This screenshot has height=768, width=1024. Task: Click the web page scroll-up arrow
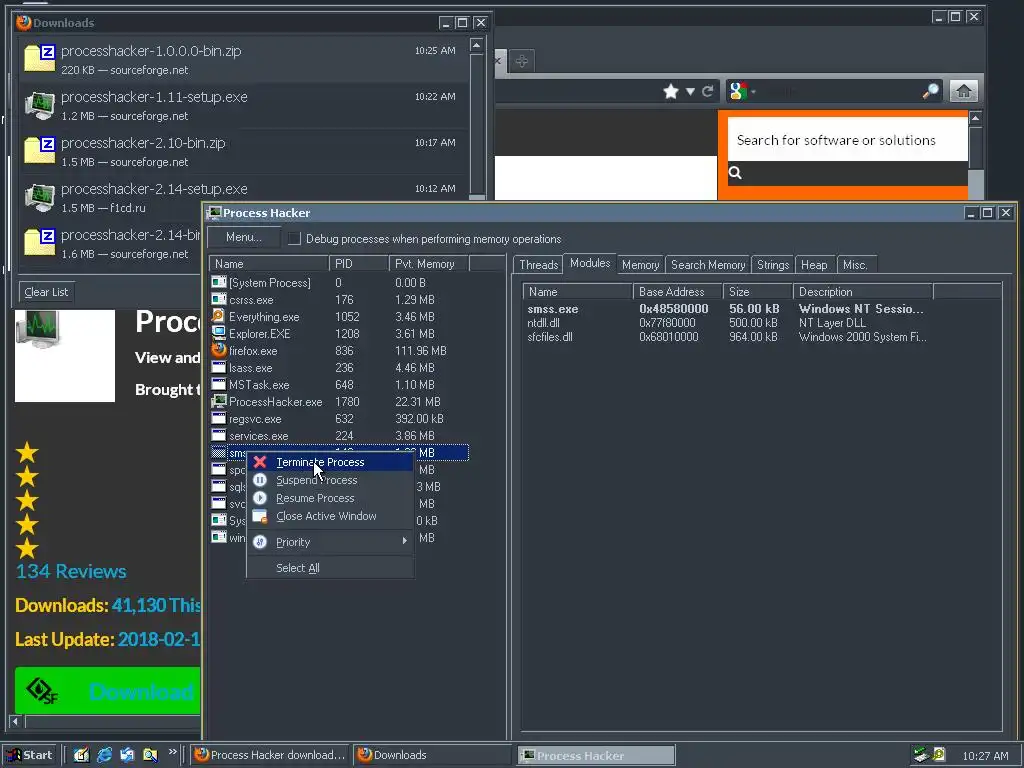click(x=976, y=118)
